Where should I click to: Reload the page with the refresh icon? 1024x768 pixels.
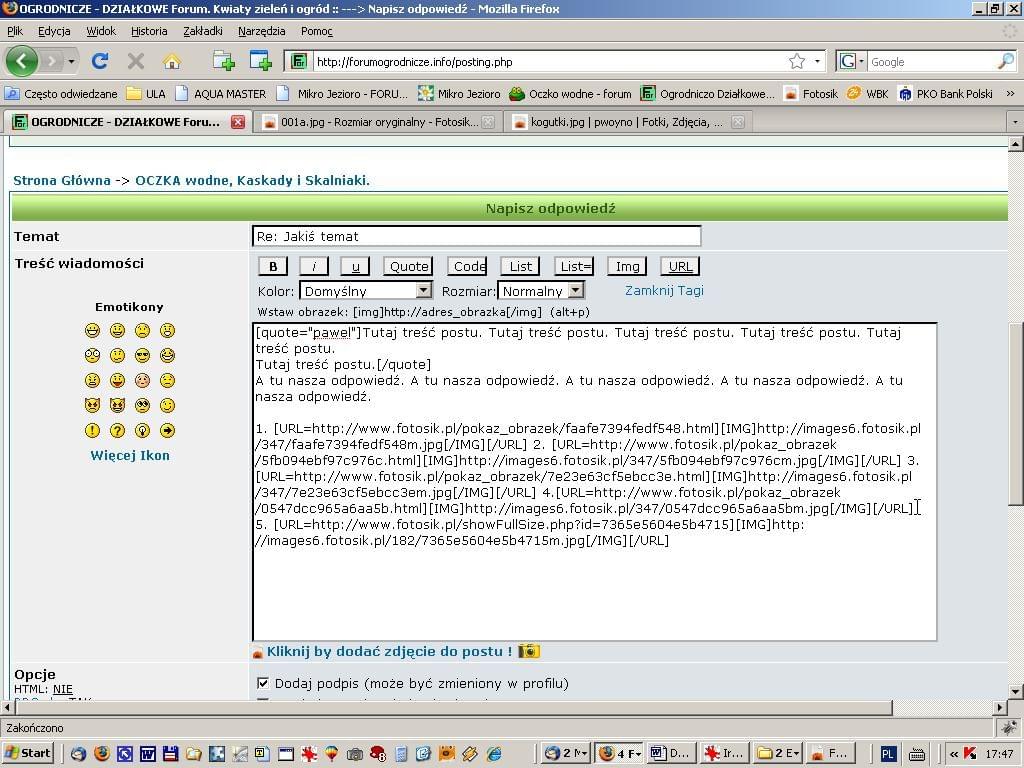[x=100, y=61]
